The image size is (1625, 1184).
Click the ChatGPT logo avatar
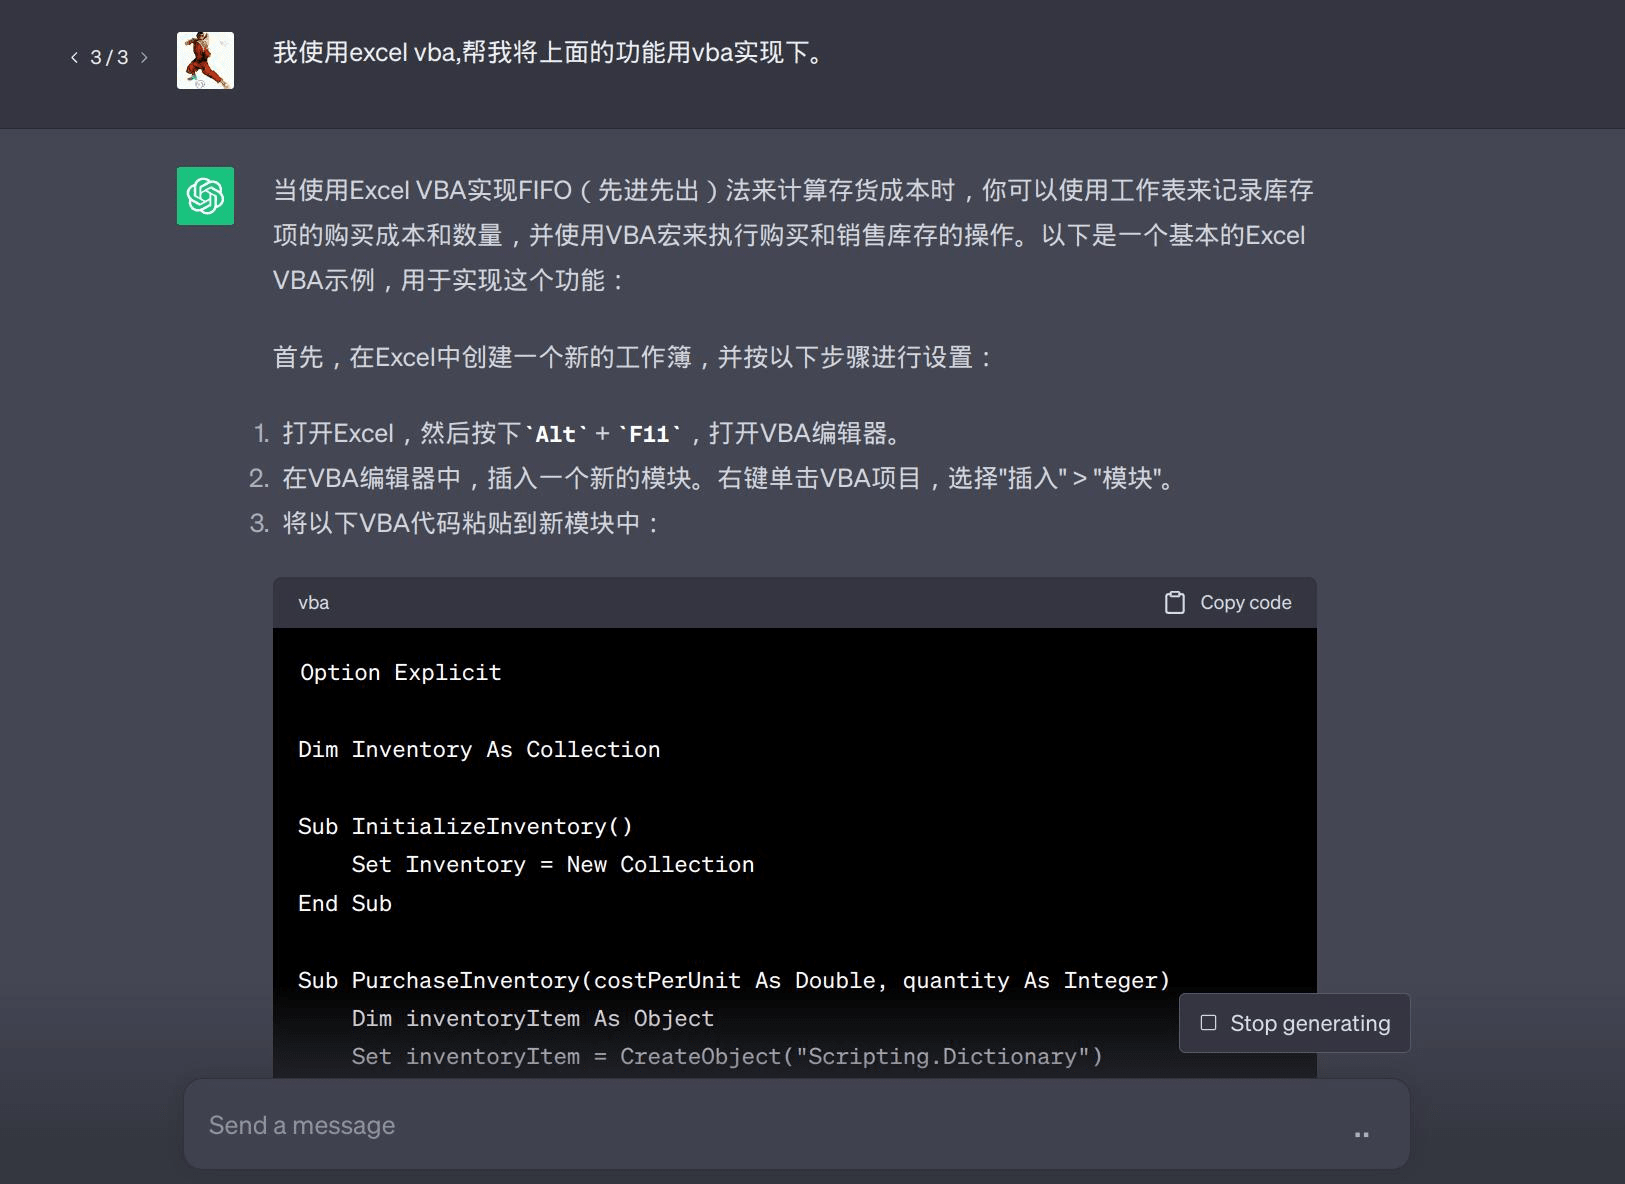[205, 196]
